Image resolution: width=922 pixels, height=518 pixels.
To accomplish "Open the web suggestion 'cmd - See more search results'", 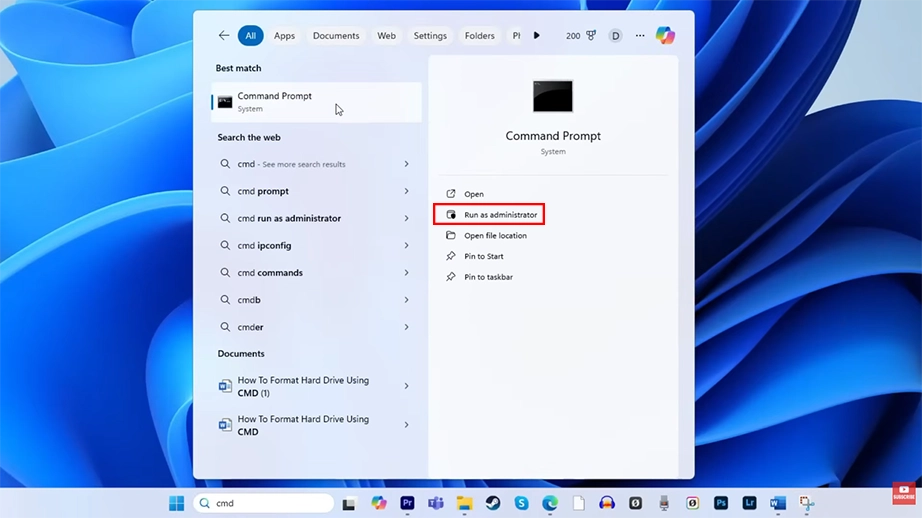I will pyautogui.click(x=316, y=164).
